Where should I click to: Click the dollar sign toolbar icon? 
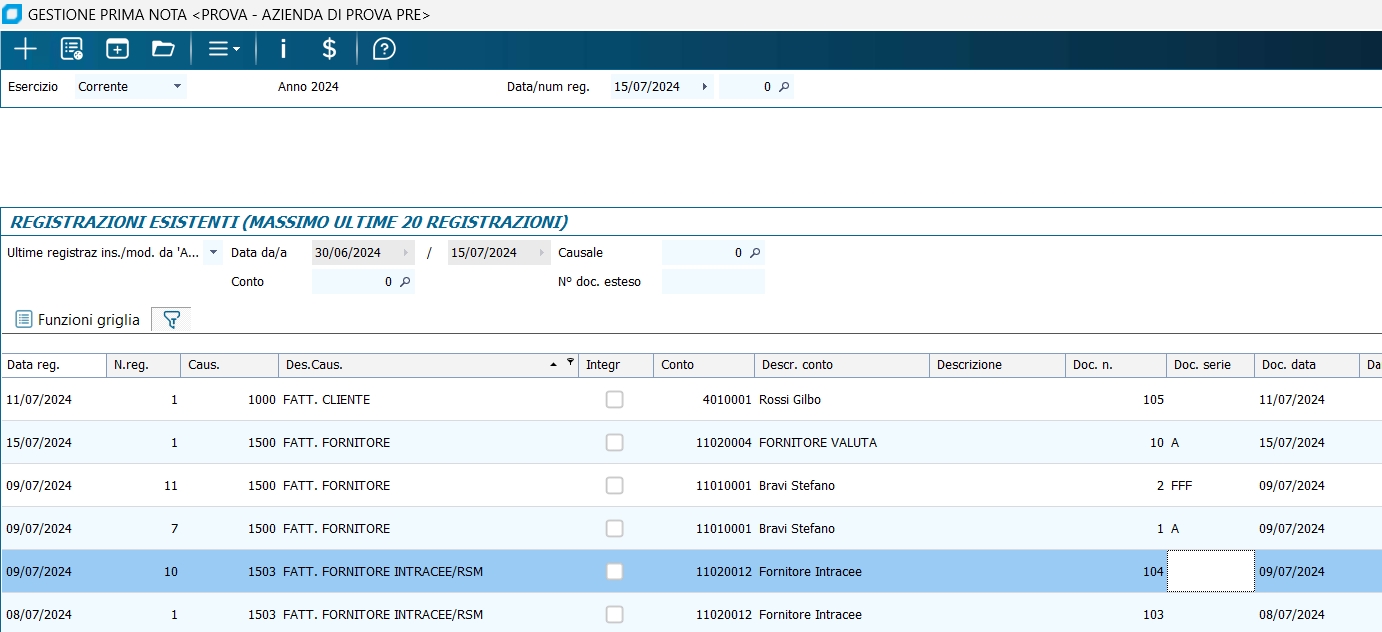[329, 49]
